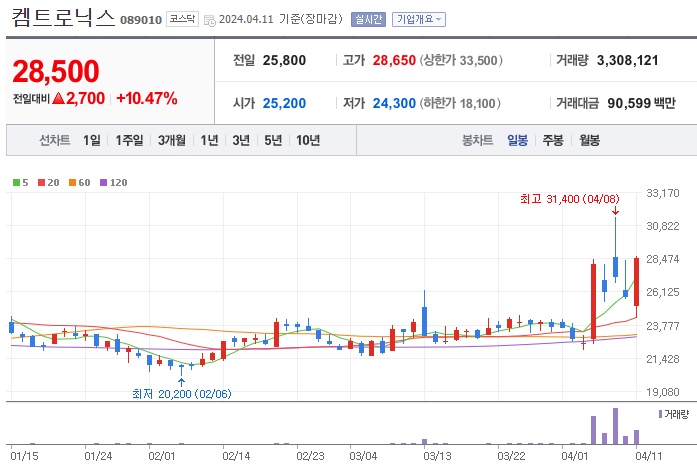The image size is (697, 469).
Task: Select the 일봉 daily candle chart
Action: coord(517,140)
